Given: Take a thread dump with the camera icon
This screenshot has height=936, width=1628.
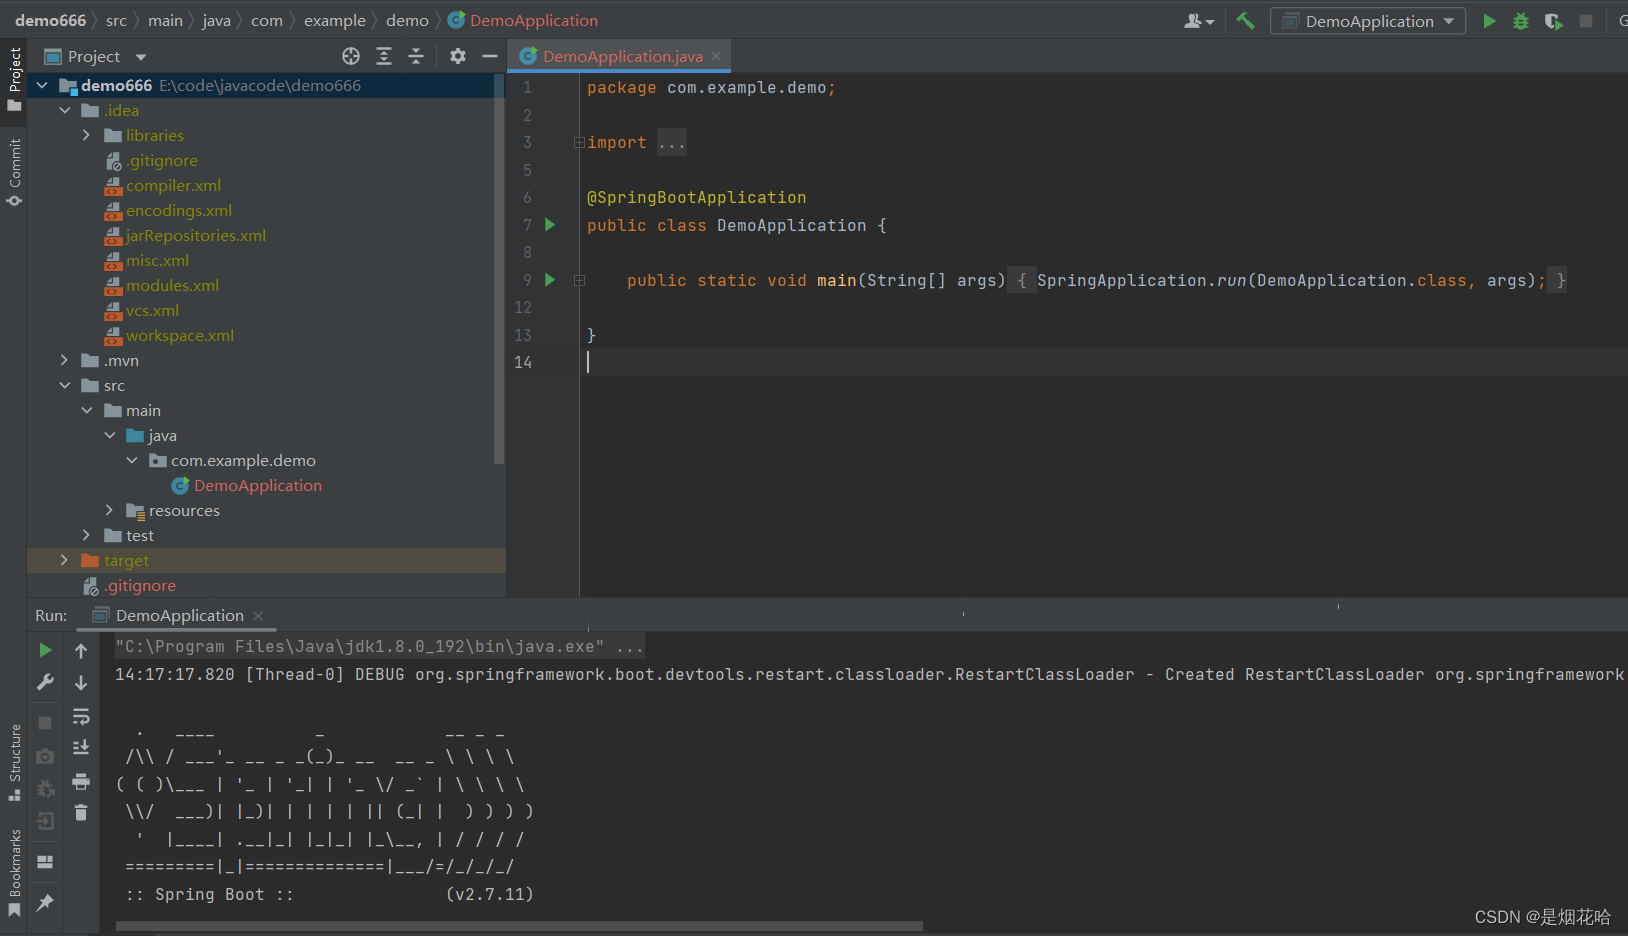Looking at the screenshot, I should pos(45,756).
